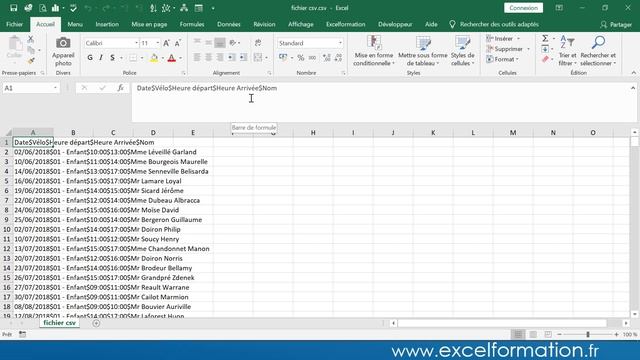Screen dimensions: 640x360
Task: Switch to the Données tab
Action: pyautogui.click(x=229, y=24)
